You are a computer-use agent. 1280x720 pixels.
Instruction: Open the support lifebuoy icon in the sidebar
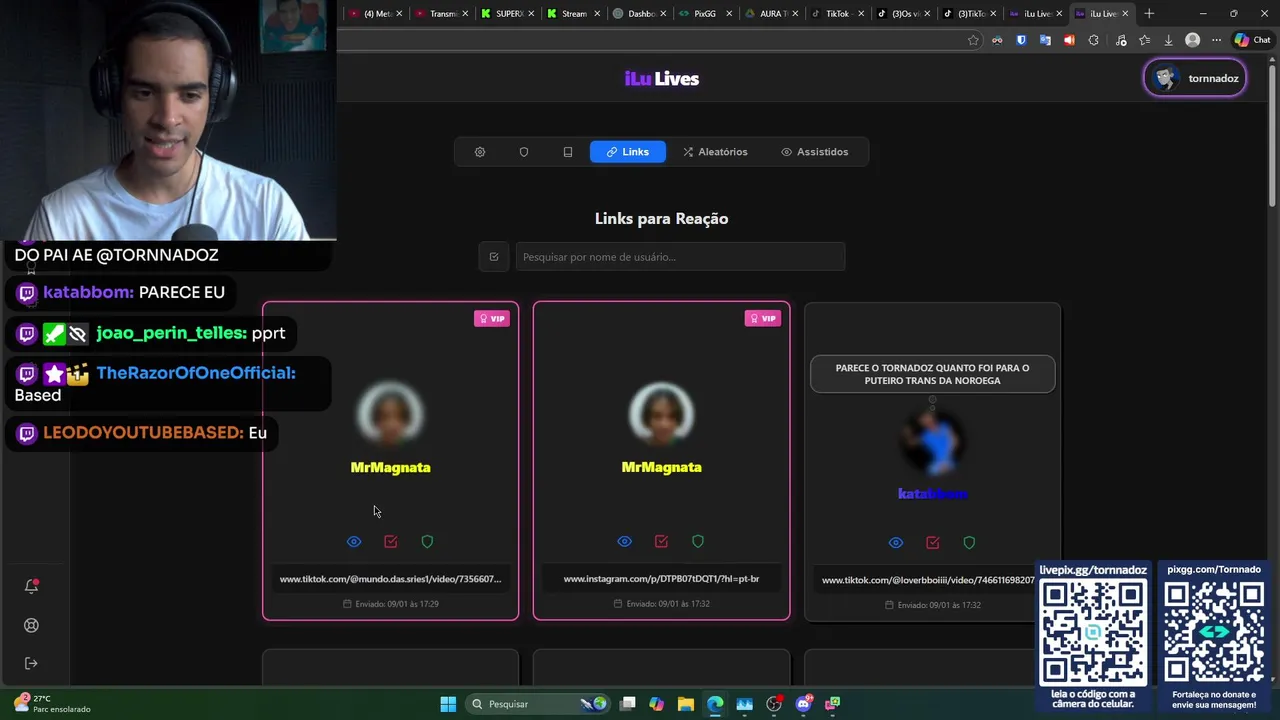31,625
